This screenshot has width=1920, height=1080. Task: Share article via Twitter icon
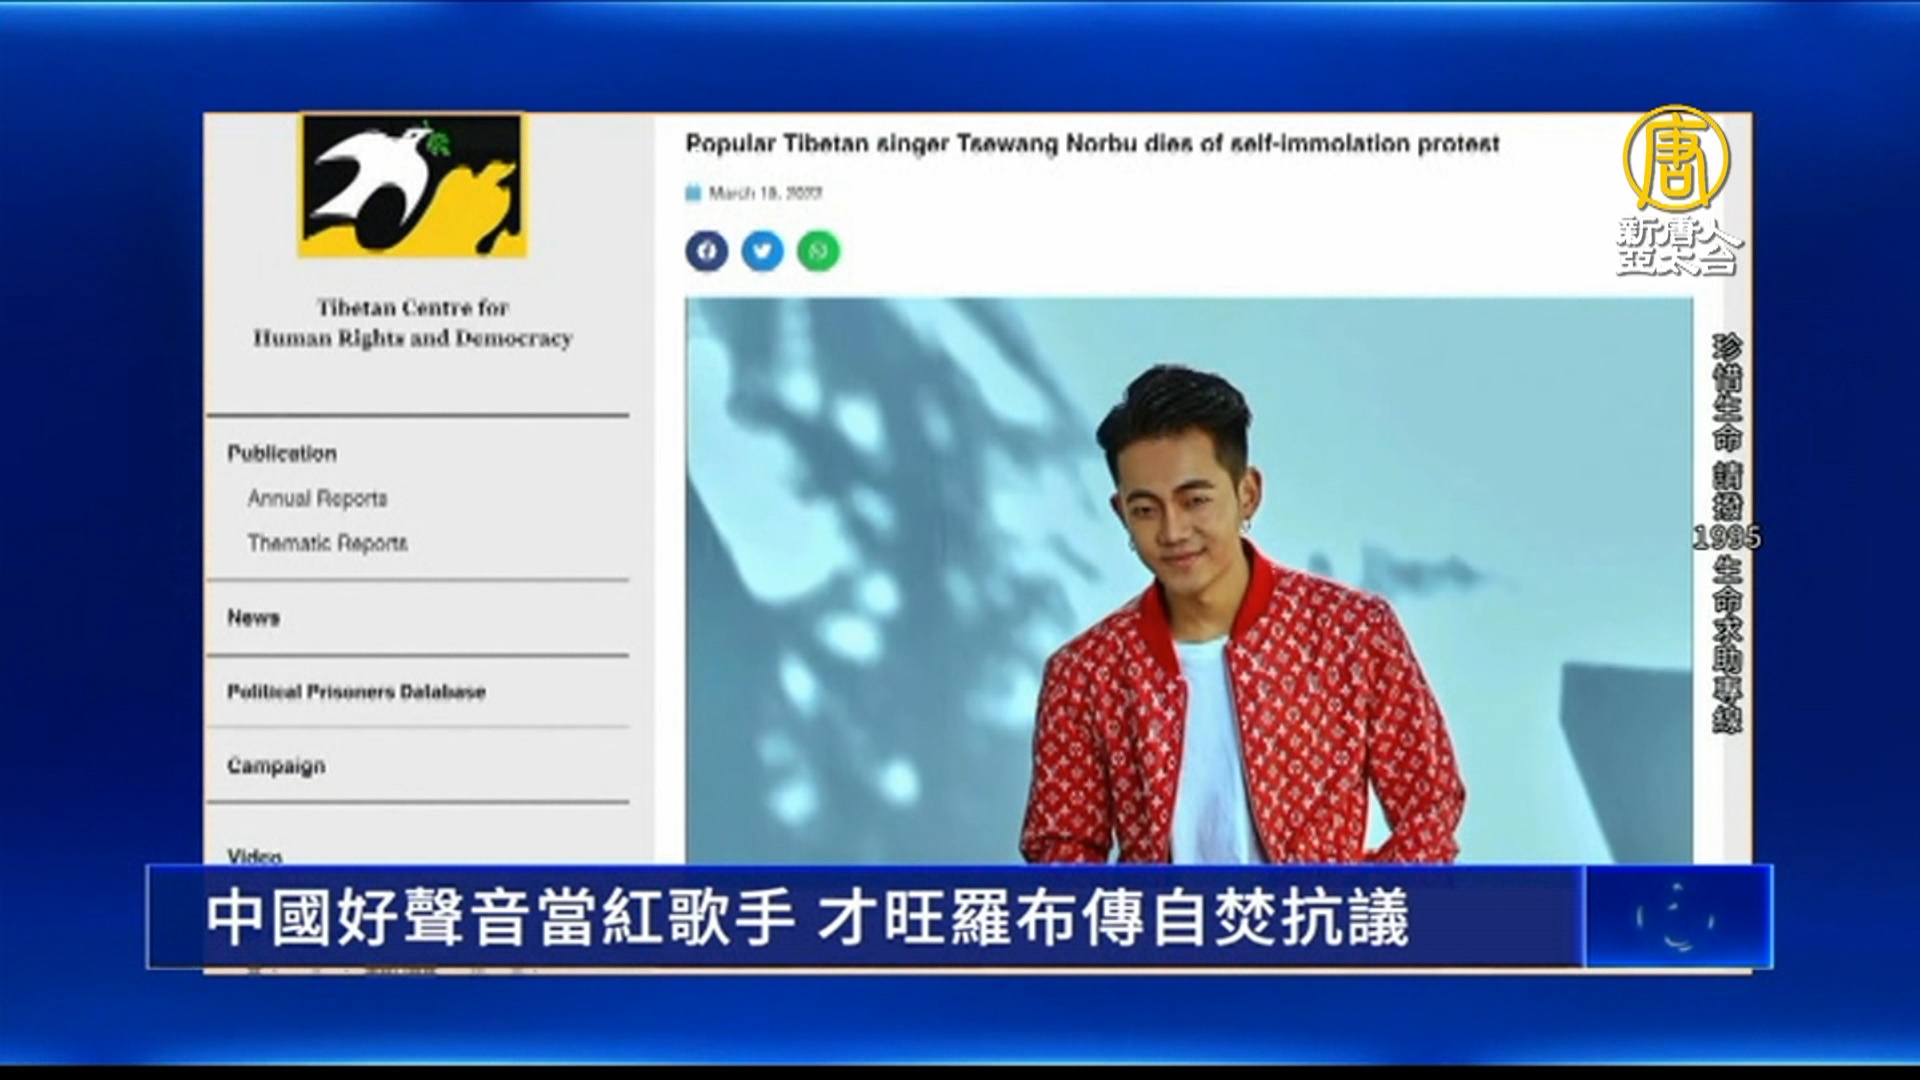[x=762, y=251]
